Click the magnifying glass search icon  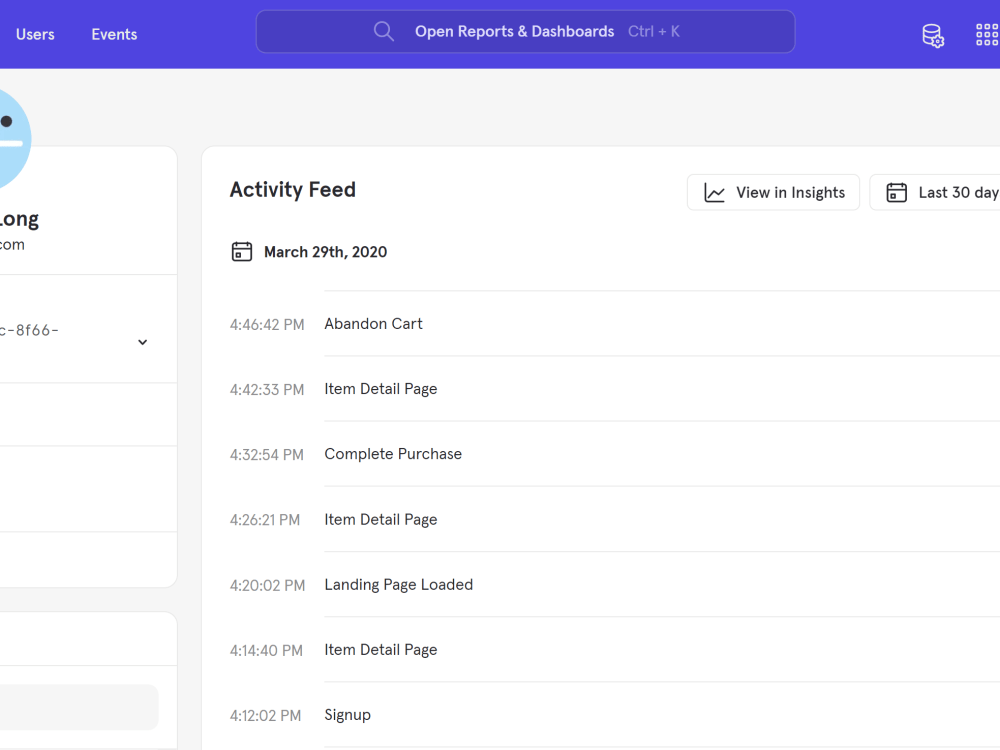[384, 31]
